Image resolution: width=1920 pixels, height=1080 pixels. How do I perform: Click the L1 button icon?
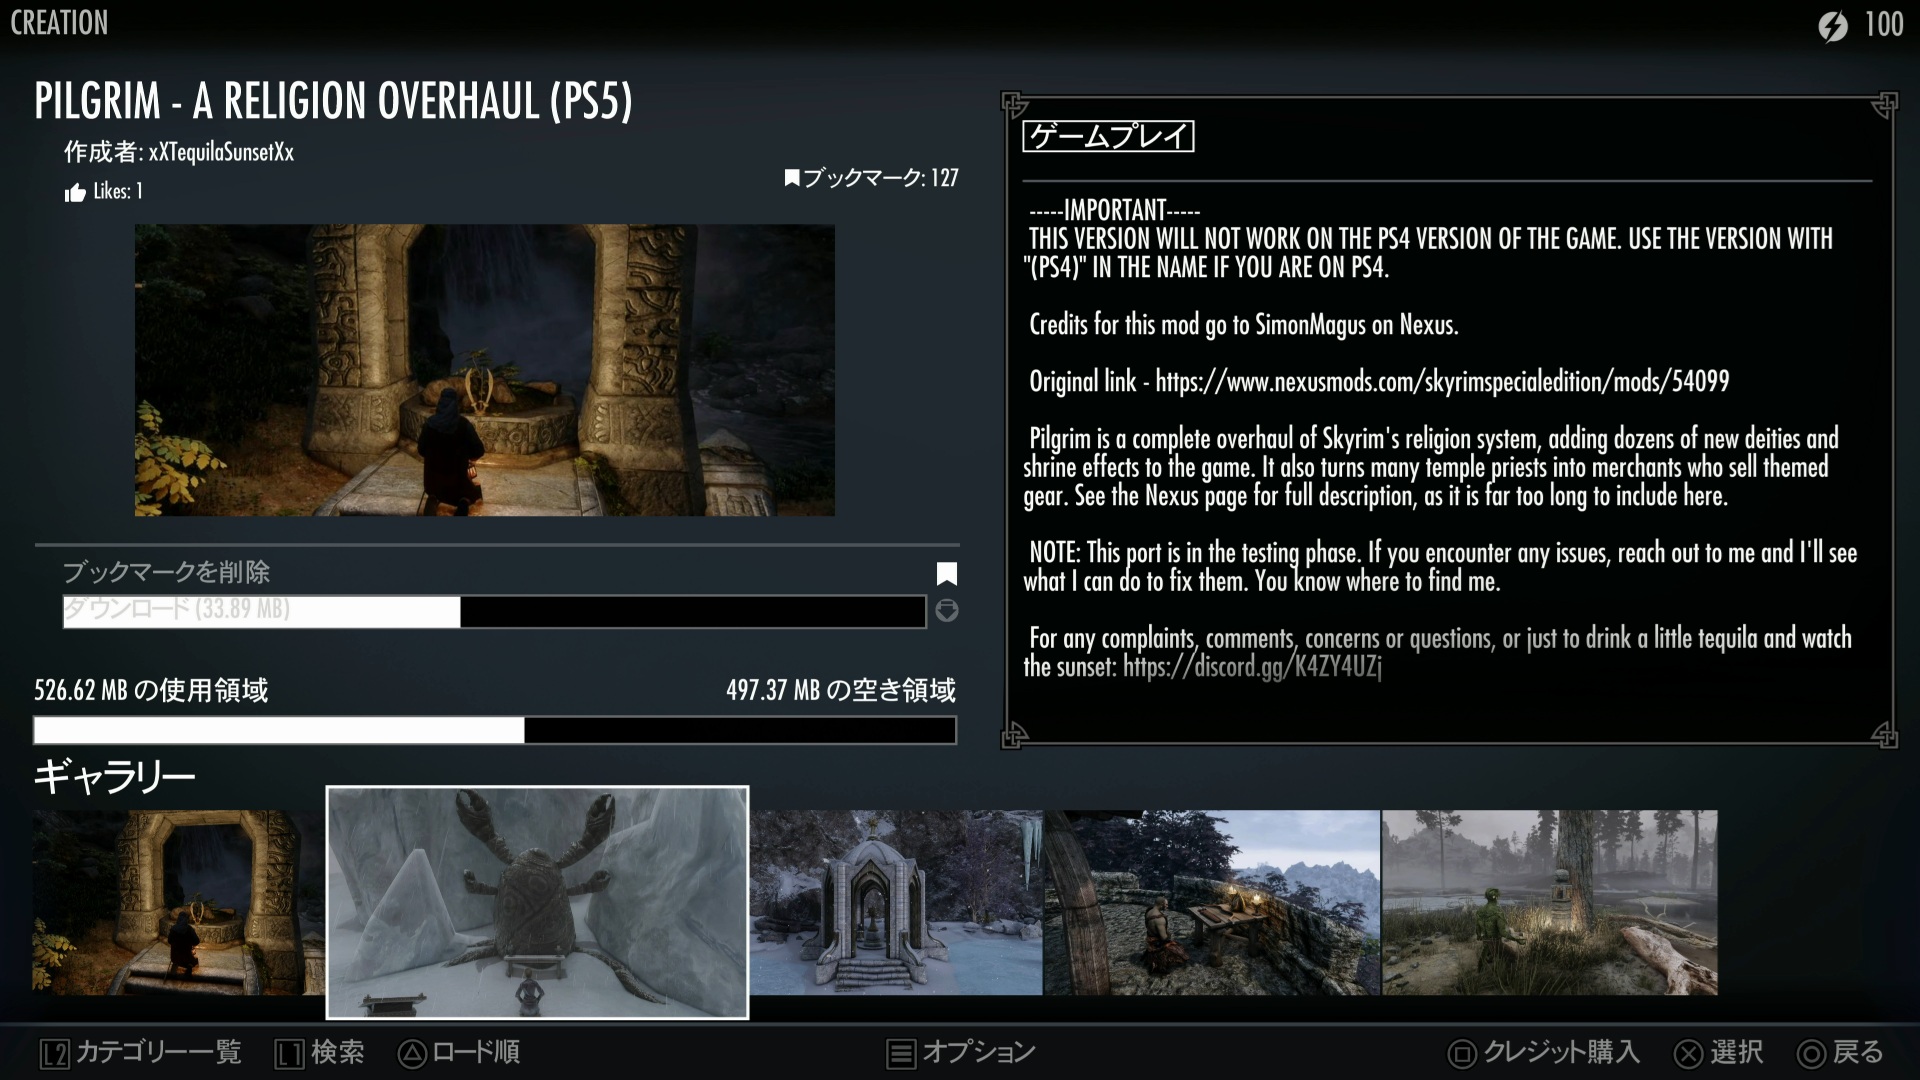pyautogui.click(x=290, y=1053)
